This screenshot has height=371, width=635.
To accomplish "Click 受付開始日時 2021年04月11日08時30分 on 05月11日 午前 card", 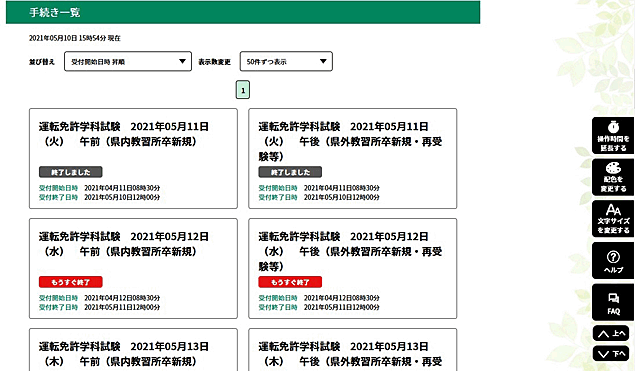I will [99, 188].
